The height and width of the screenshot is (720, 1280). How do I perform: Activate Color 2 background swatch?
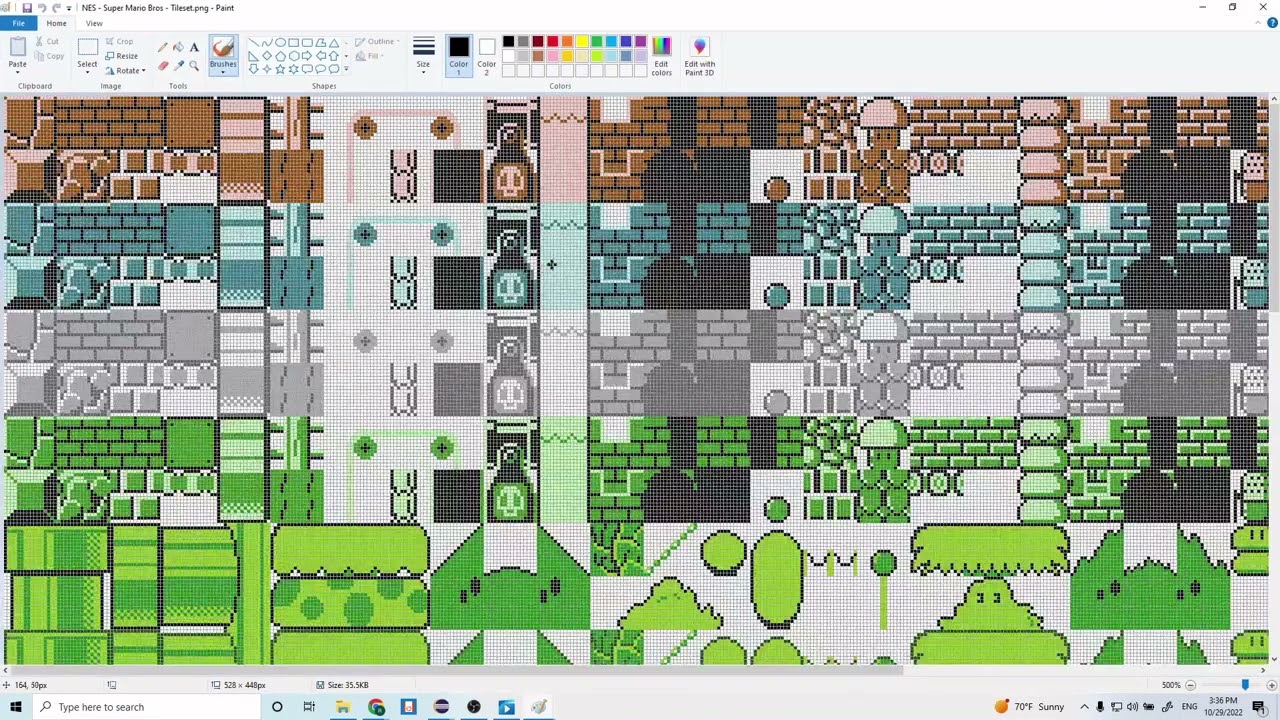[486, 55]
